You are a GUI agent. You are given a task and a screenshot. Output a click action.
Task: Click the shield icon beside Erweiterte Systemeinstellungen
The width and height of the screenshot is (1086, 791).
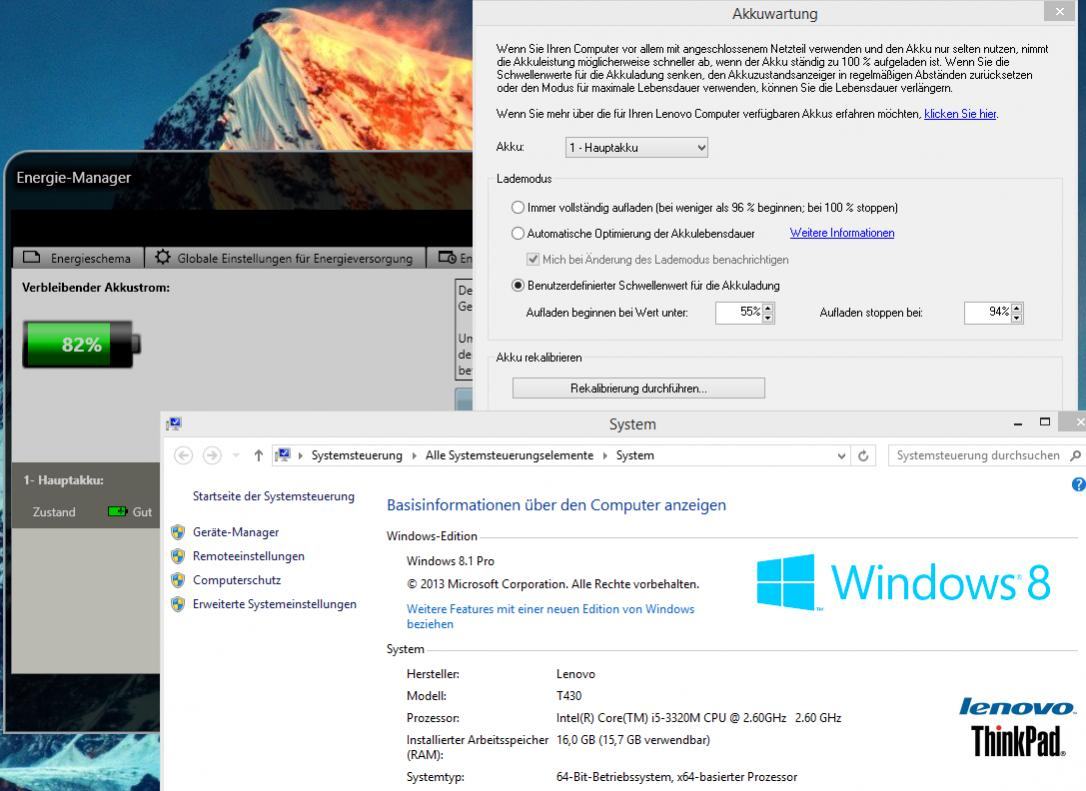point(178,604)
